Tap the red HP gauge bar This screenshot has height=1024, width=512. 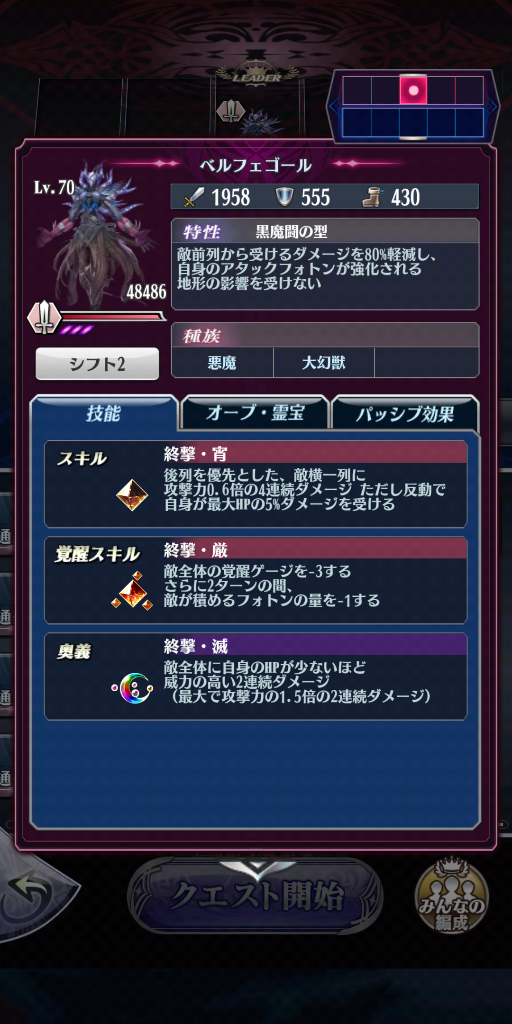coord(113,317)
